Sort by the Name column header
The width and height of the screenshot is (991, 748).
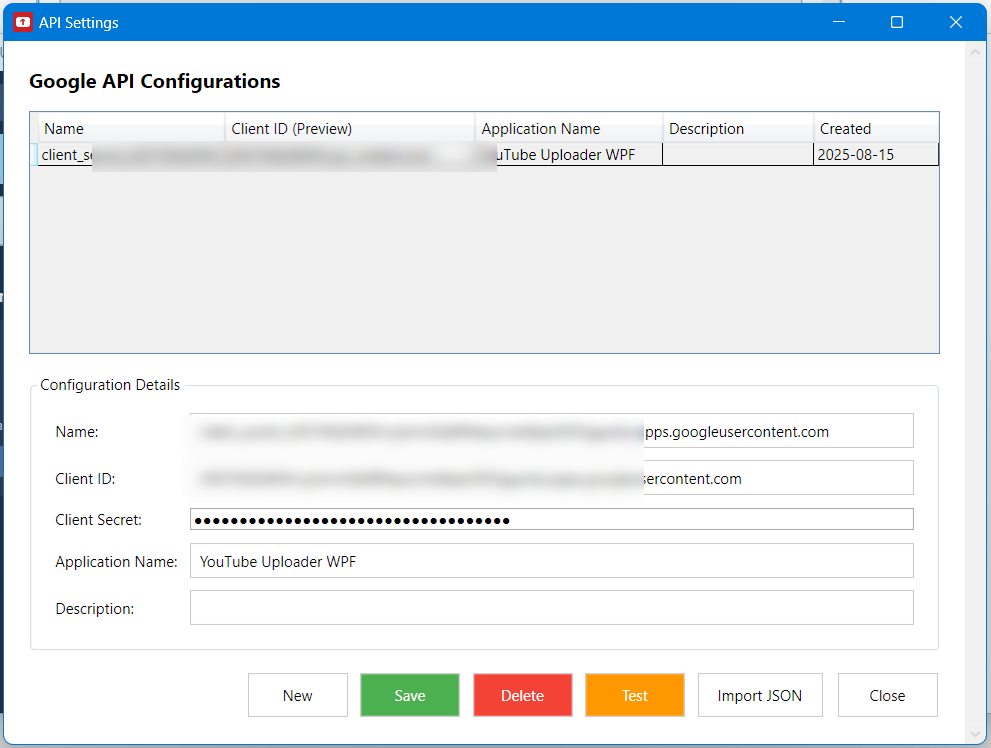[x=131, y=128]
